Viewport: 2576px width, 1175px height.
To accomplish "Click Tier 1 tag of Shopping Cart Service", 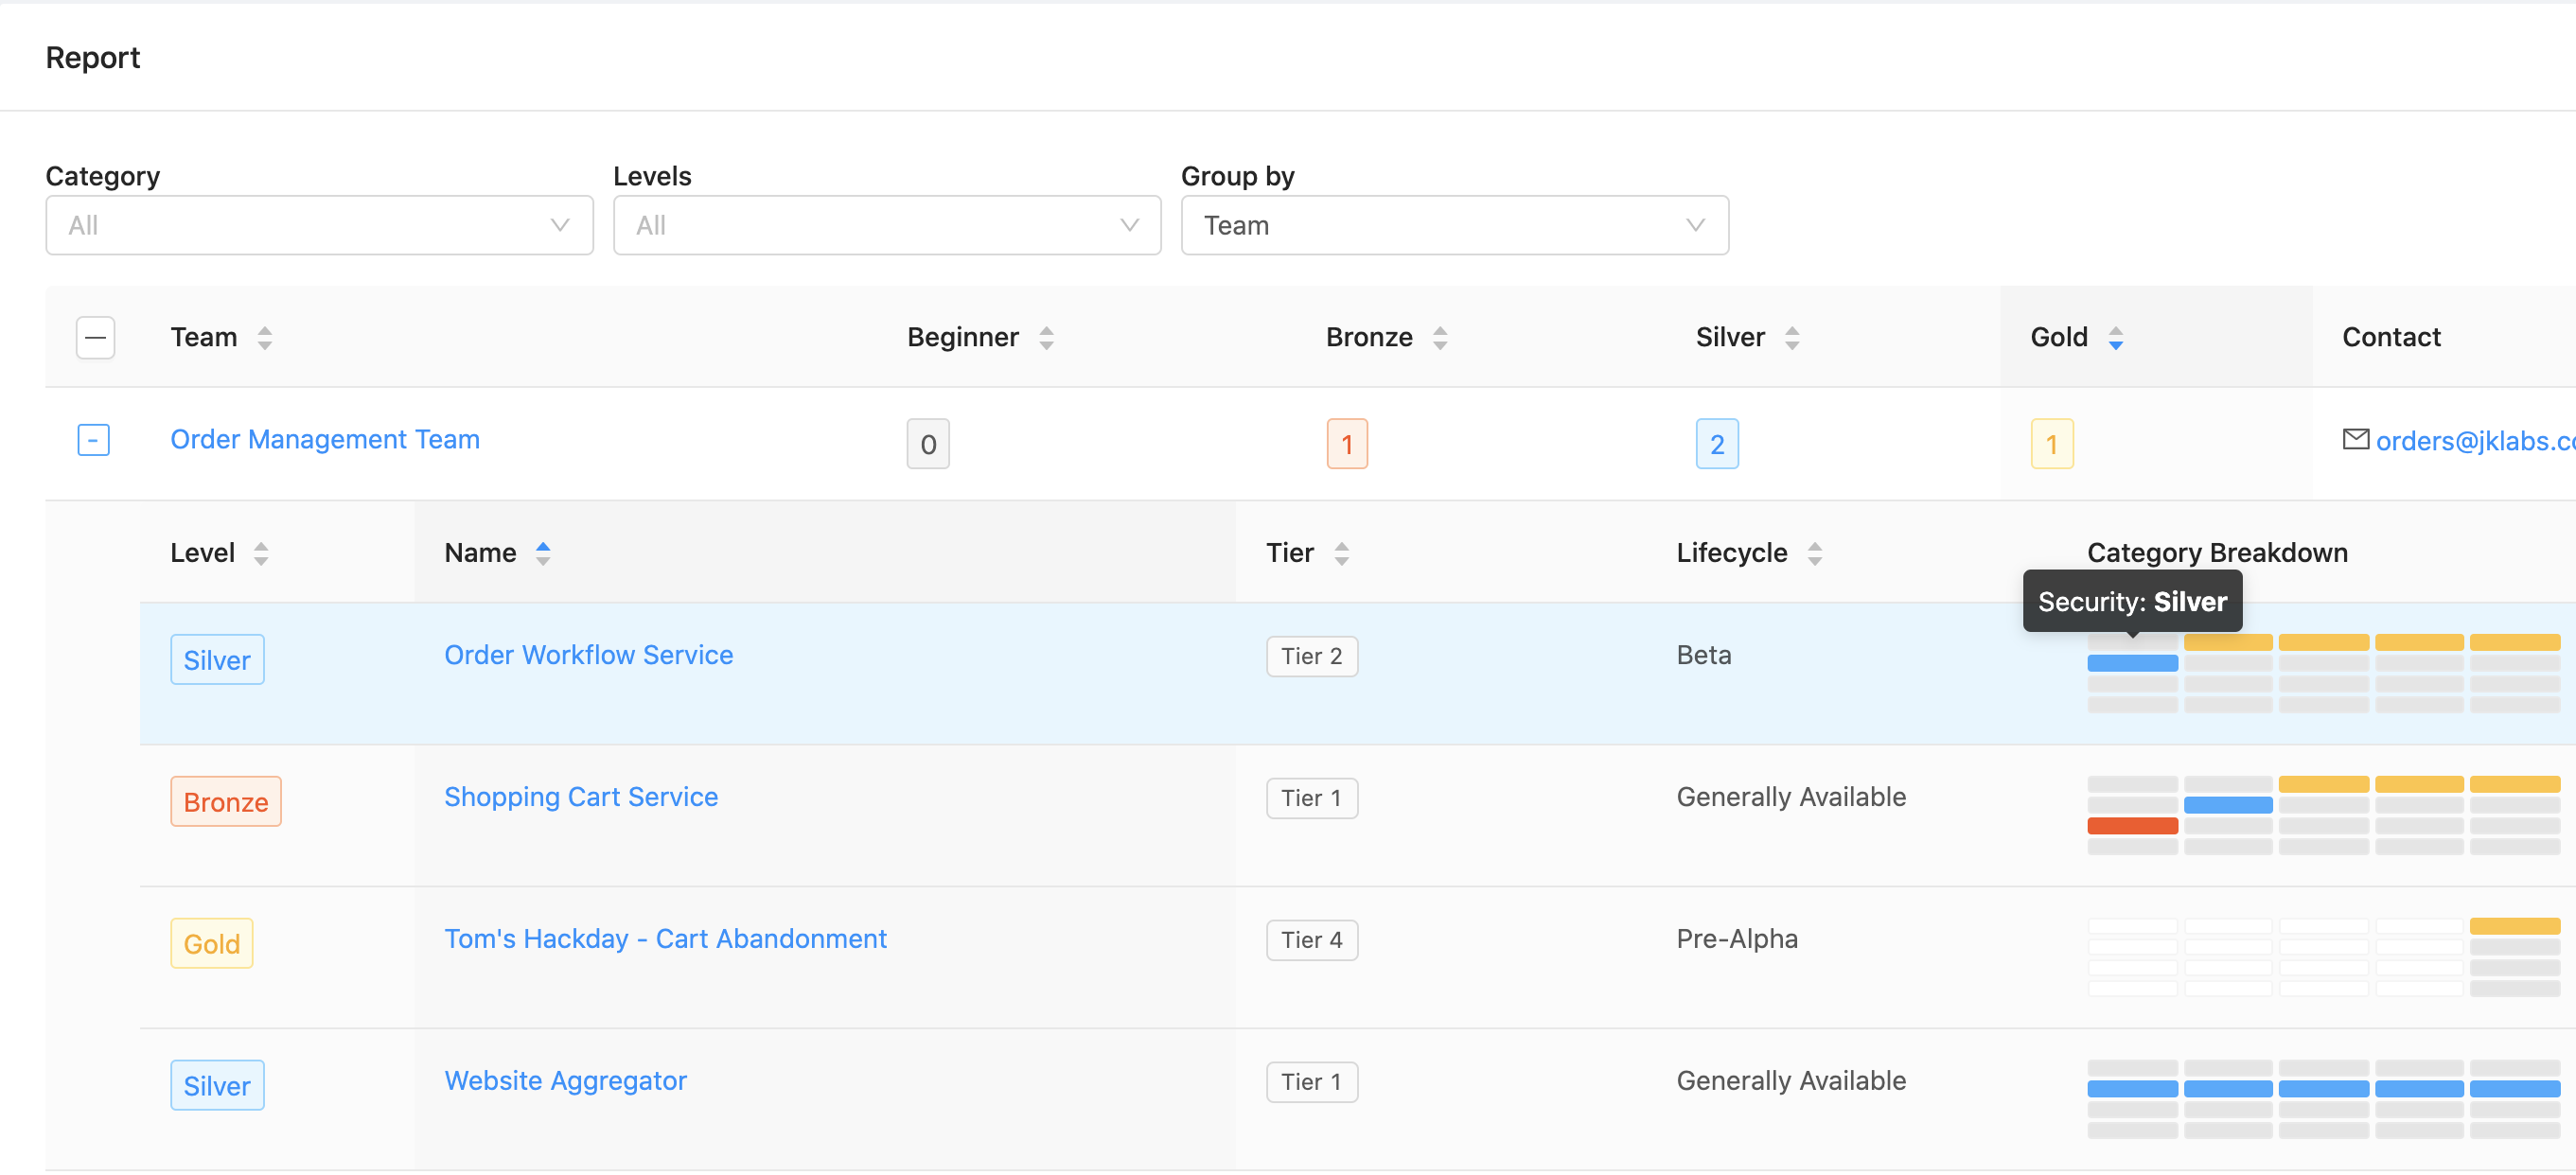I will click(1312, 799).
